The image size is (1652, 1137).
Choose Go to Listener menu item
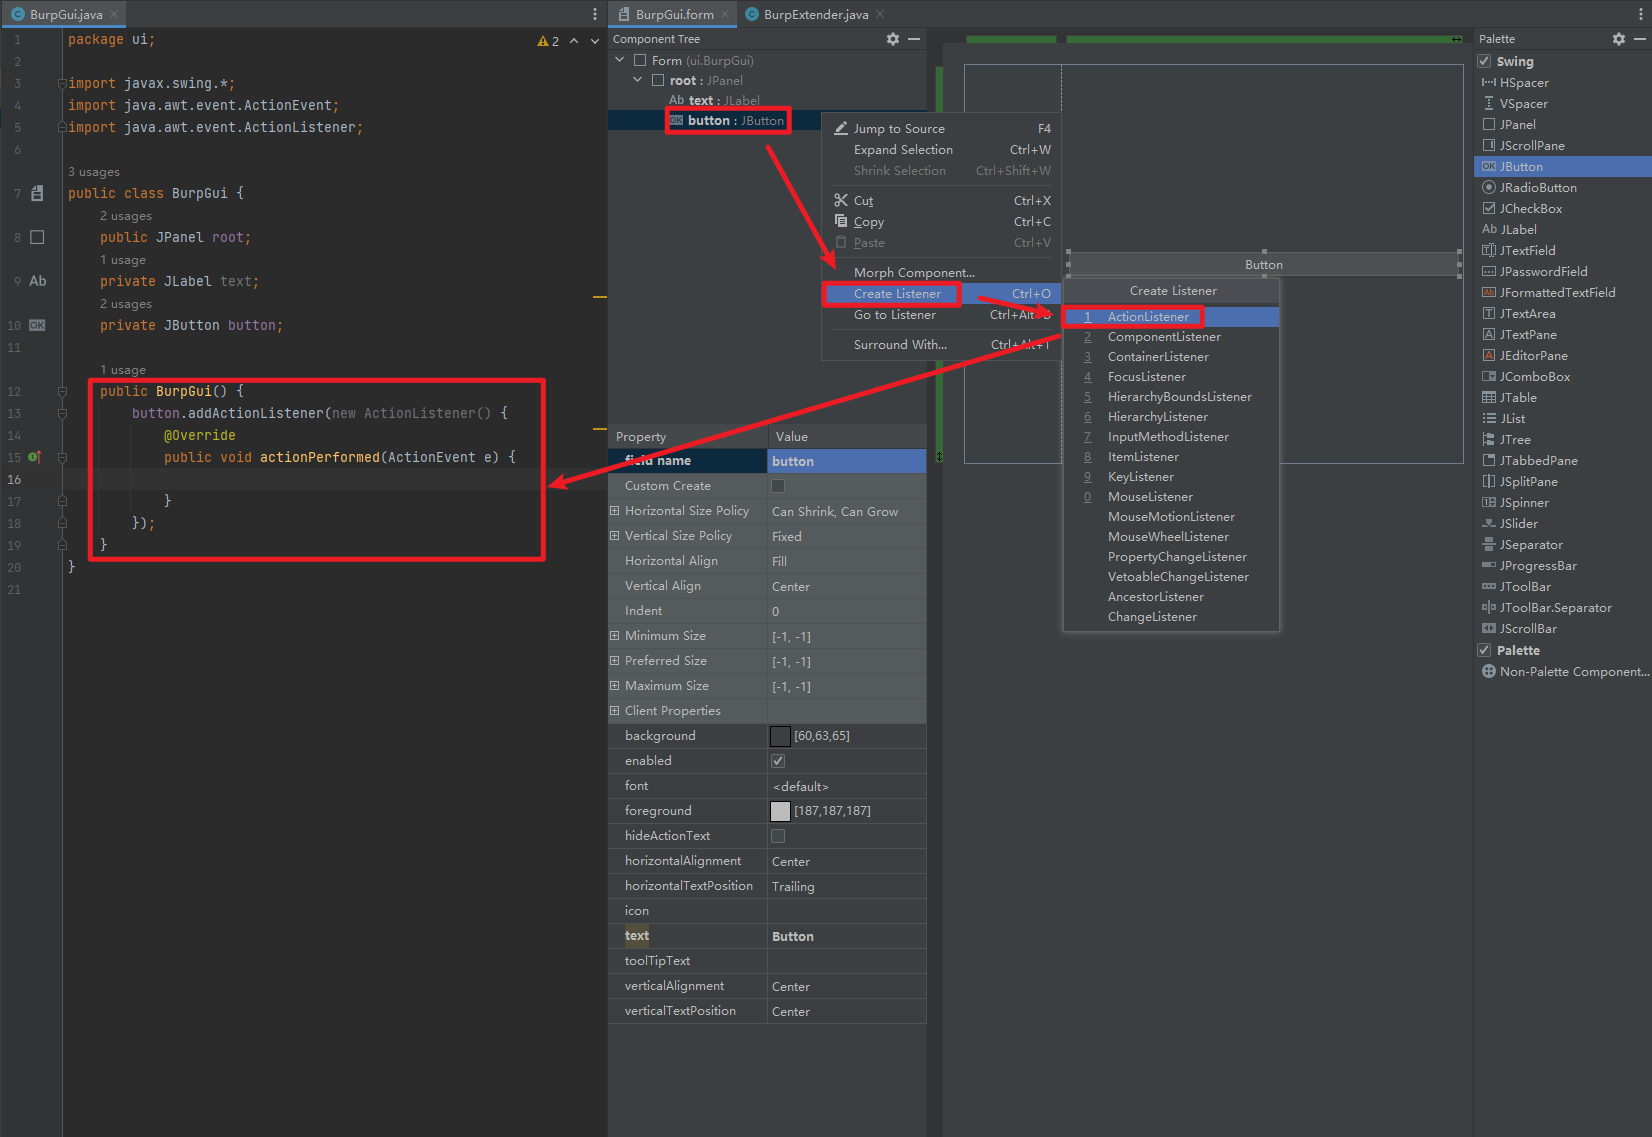tap(941, 315)
